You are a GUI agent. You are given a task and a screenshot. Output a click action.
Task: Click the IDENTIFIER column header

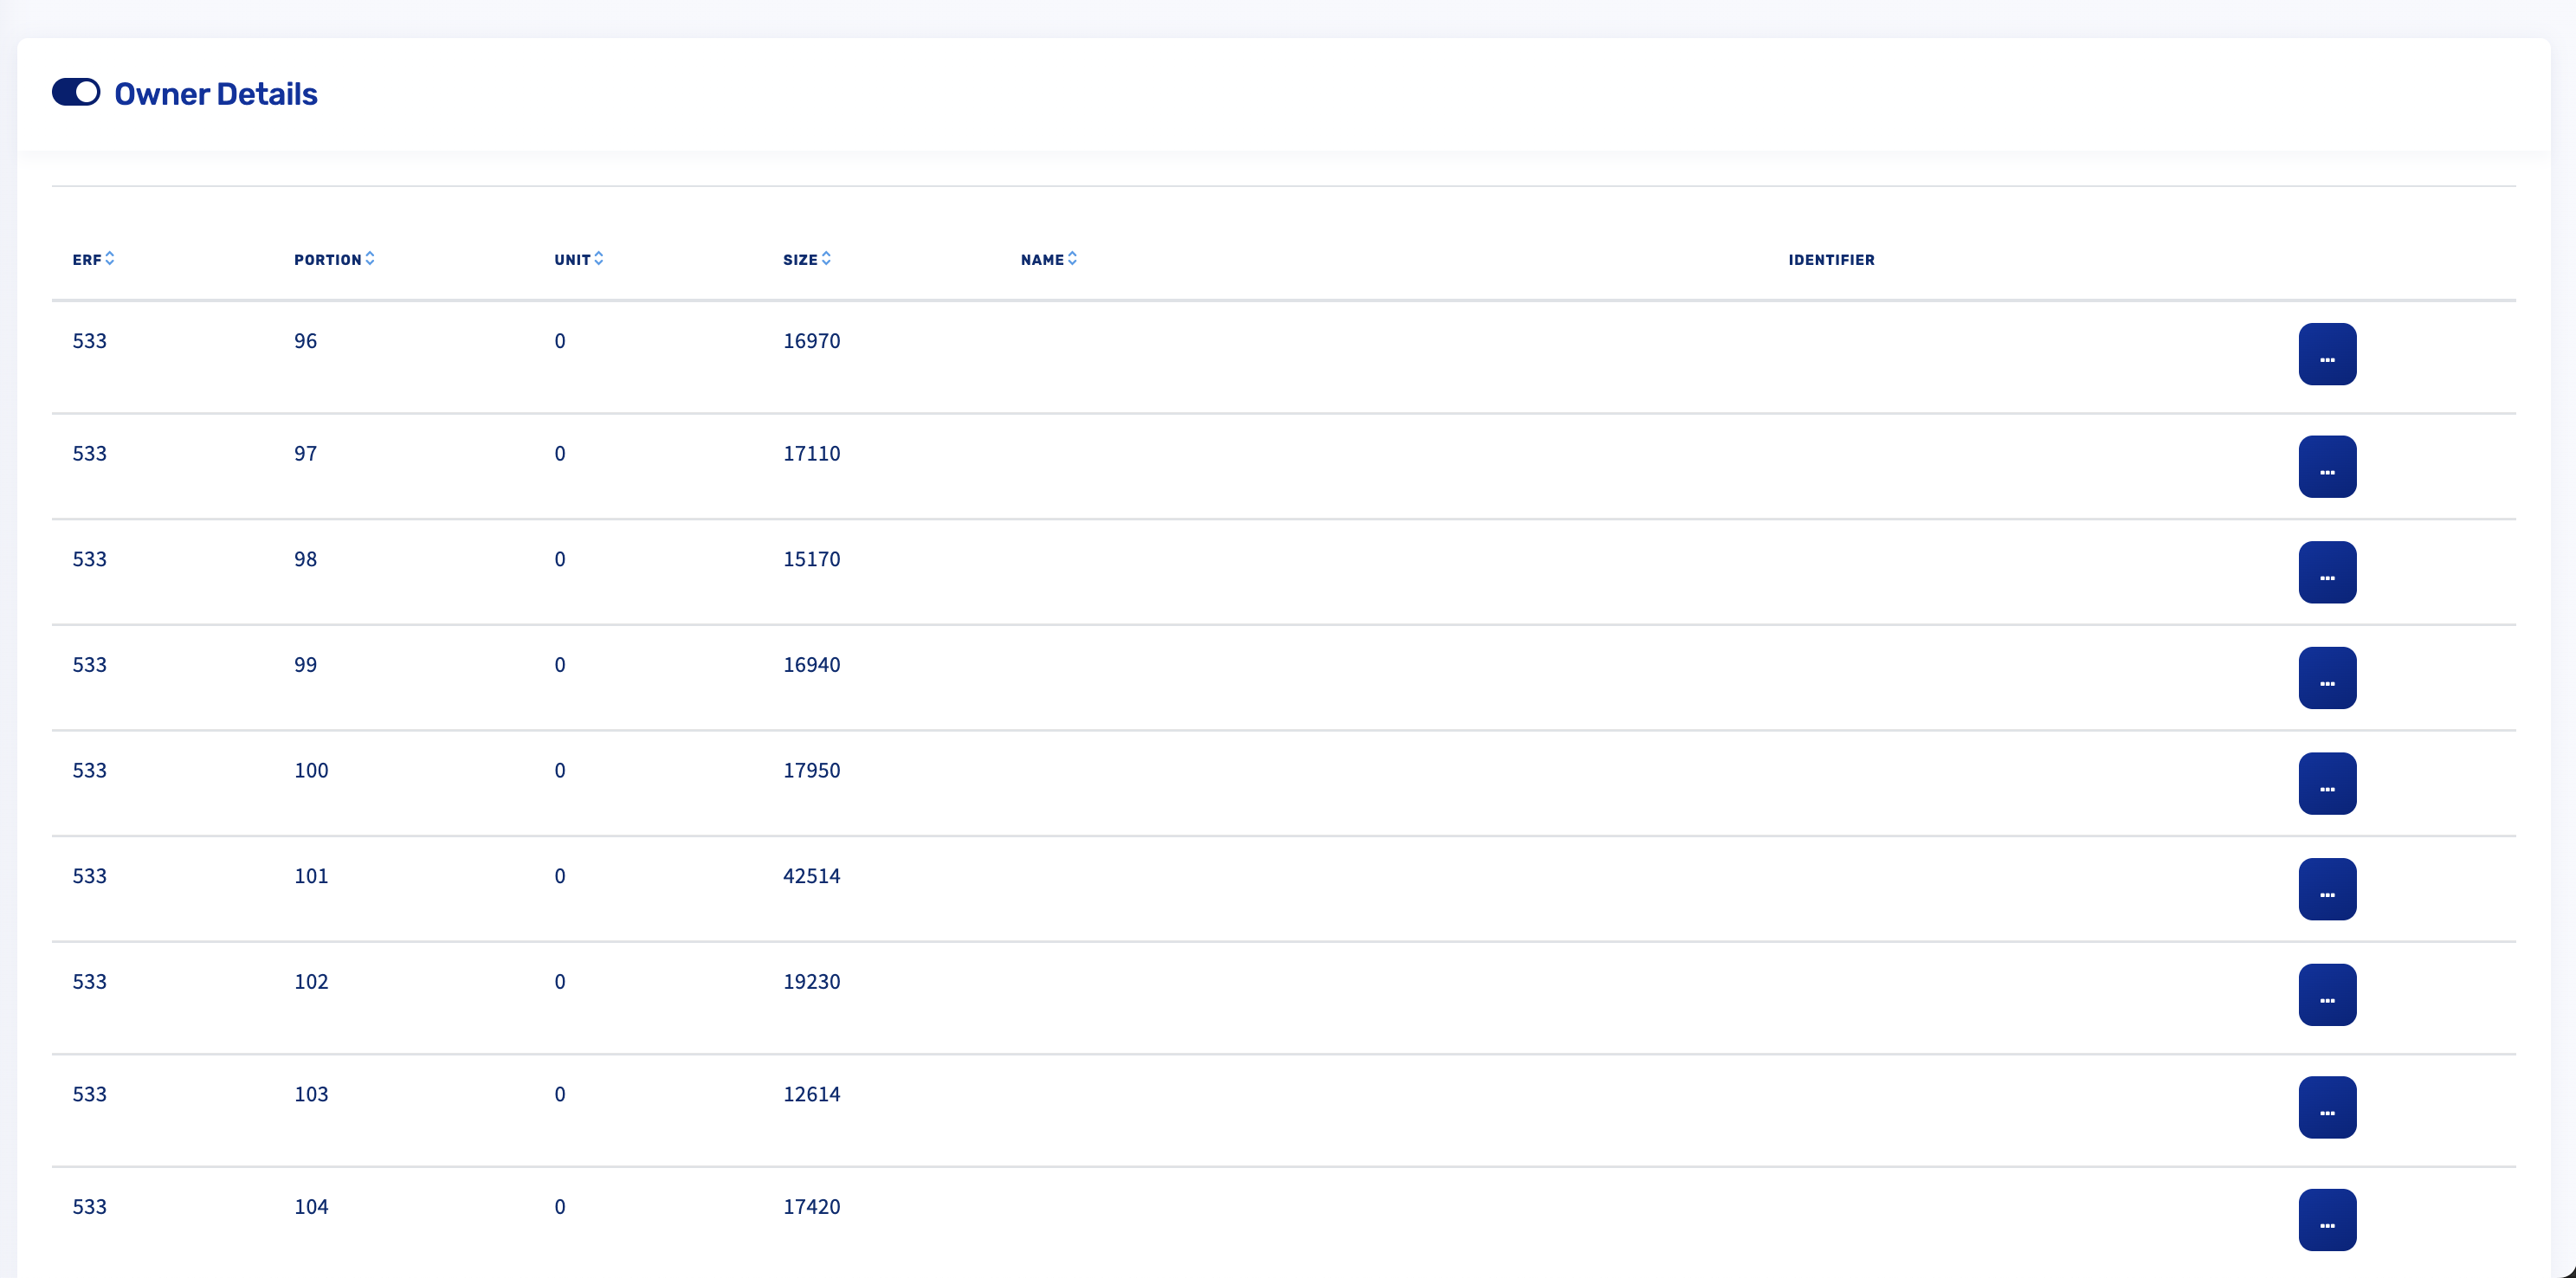[1831, 260]
